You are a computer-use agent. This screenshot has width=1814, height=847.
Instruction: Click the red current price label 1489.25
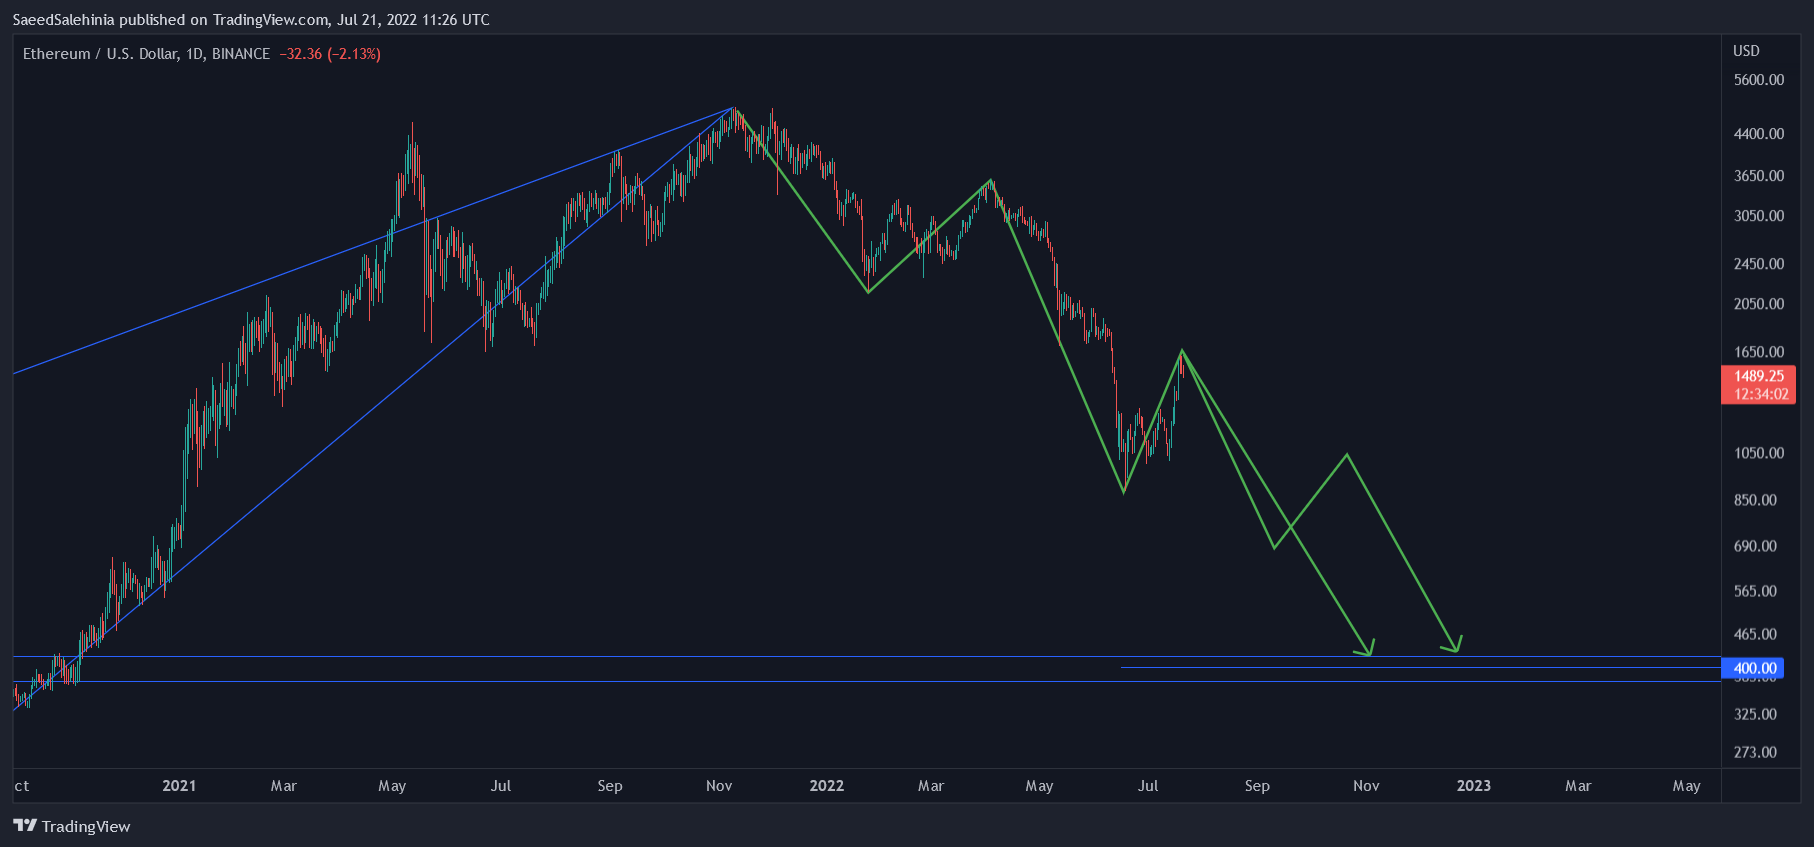tap(1758, 376)
